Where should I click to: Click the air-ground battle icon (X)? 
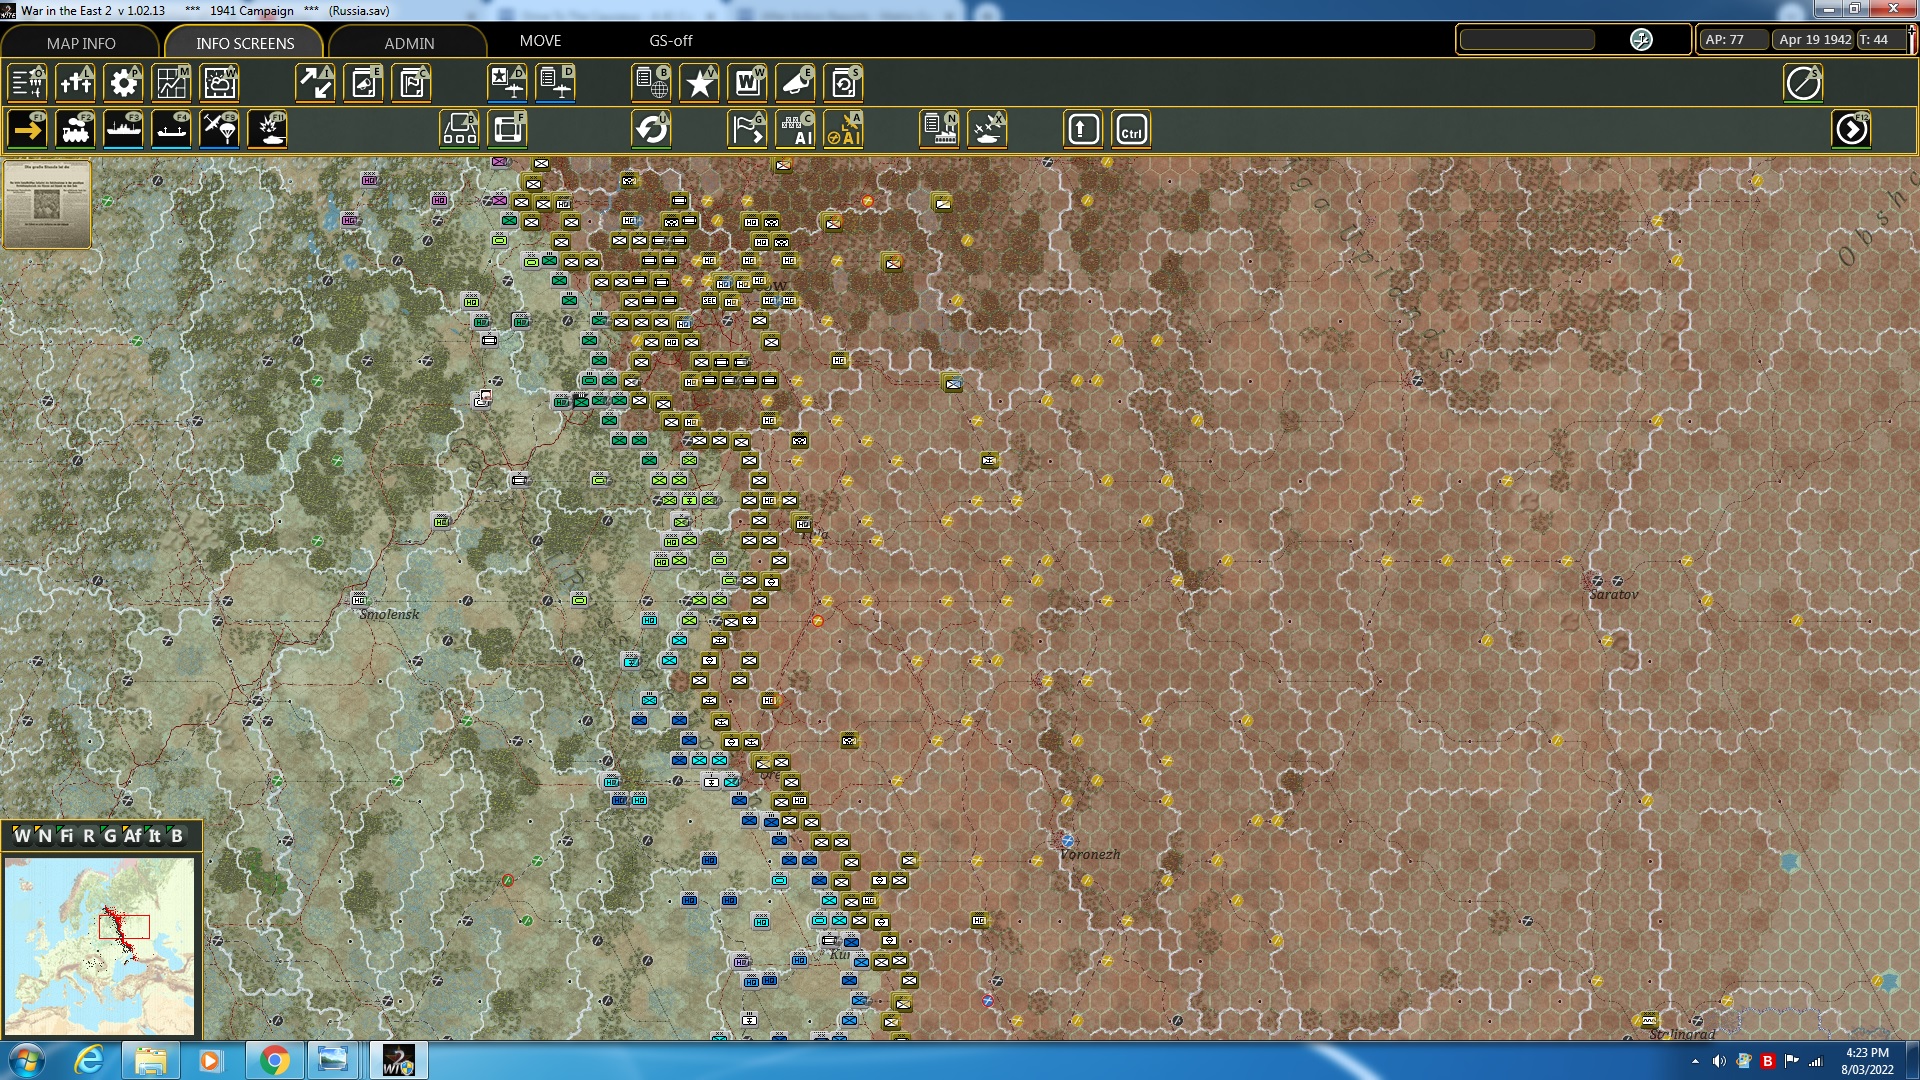coord(987,130)
